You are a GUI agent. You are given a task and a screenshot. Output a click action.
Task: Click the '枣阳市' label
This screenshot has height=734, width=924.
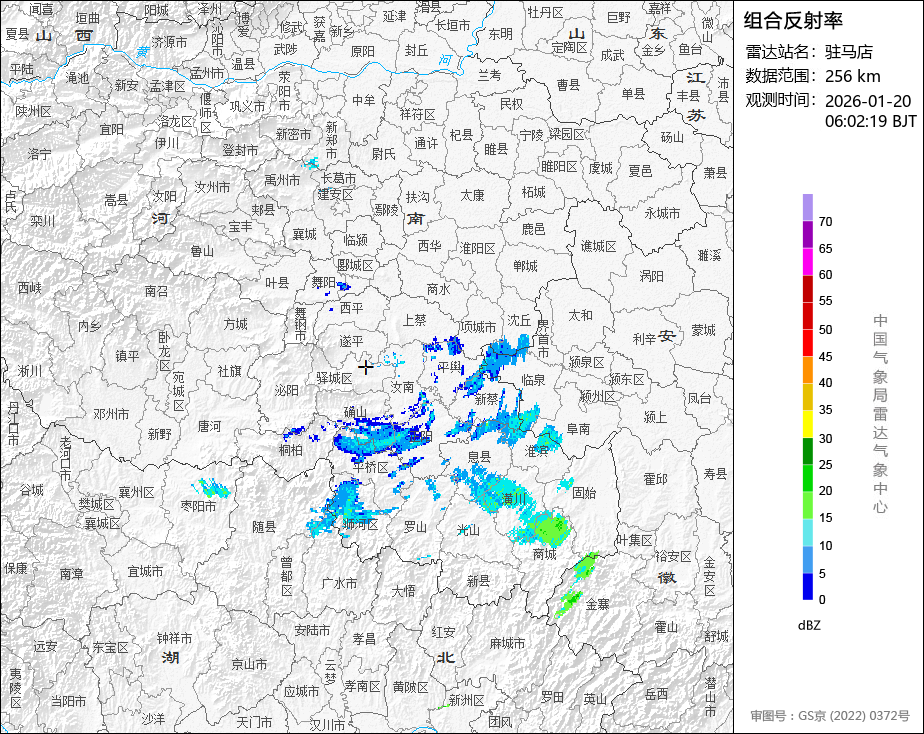tap(199, 505)
